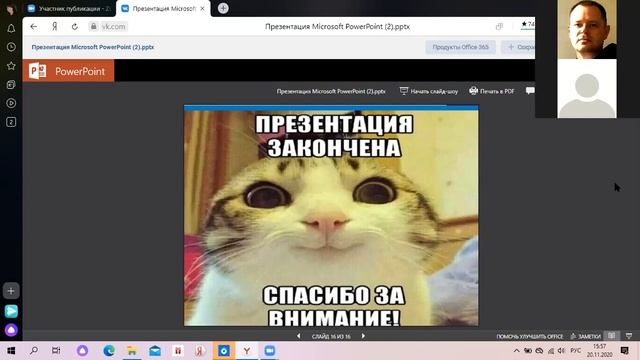The width and height of the screenshot is (640, 360).
Task: Click the battery tray icon
Action: point(528,351)
